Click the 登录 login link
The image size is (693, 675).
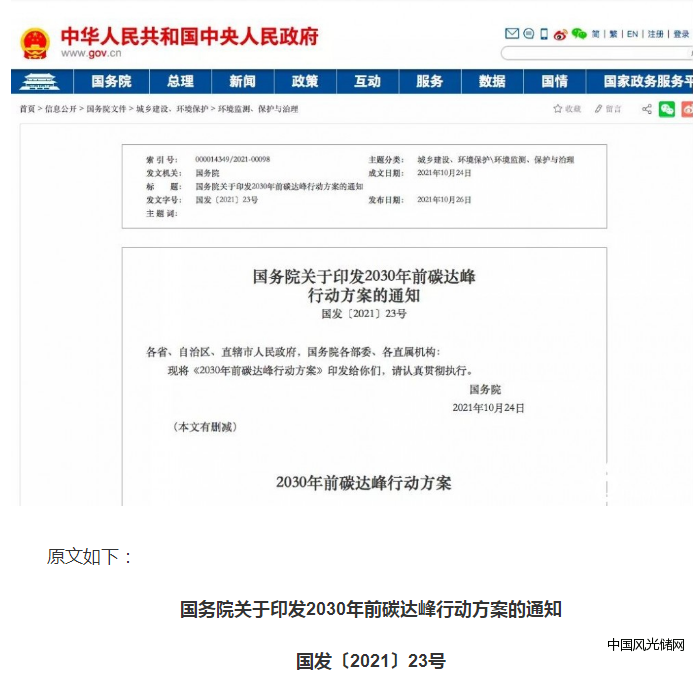click(681, 34)
